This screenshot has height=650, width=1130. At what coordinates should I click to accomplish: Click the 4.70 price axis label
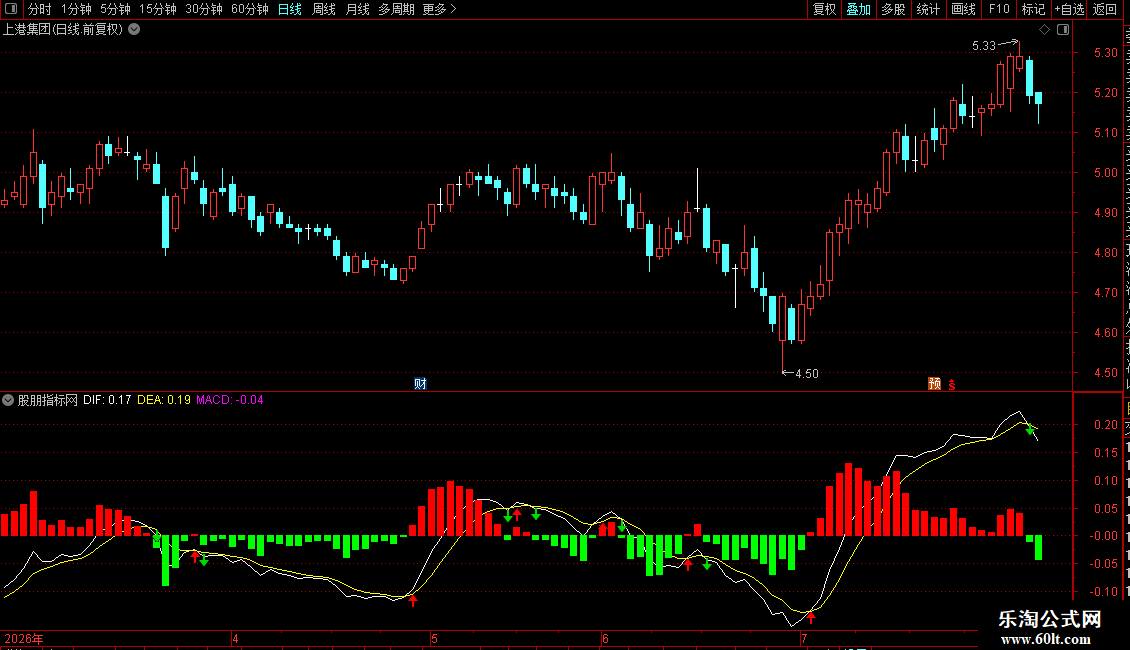point(1105,293)
